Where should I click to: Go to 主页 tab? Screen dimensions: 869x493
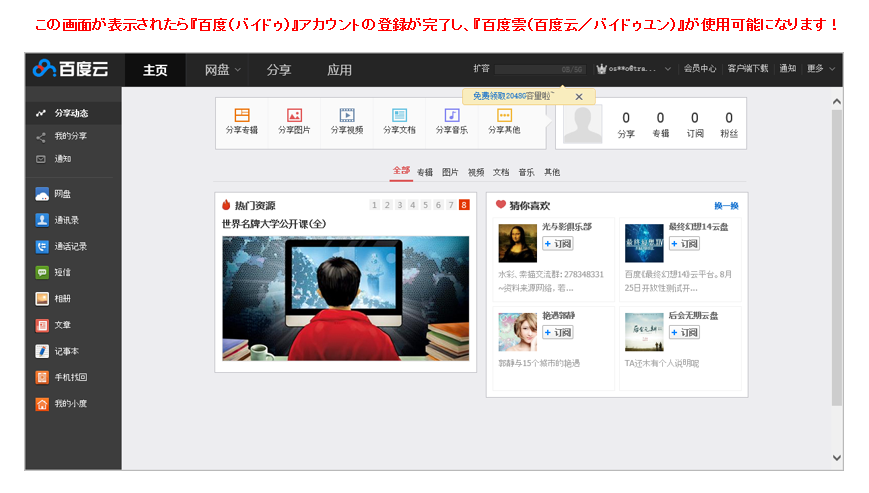[x=155, y=70]
